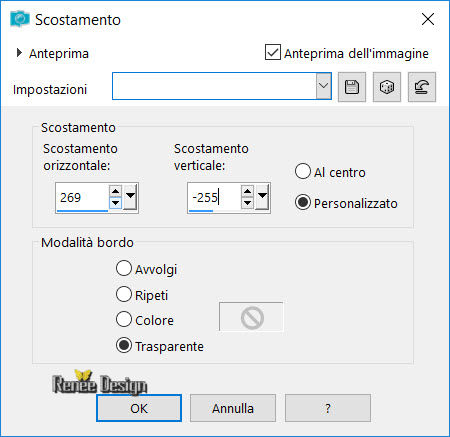450x437 pixels.
Task: Select the Al centro radio button
Action: pyautogui.click(x=303, y=171)
